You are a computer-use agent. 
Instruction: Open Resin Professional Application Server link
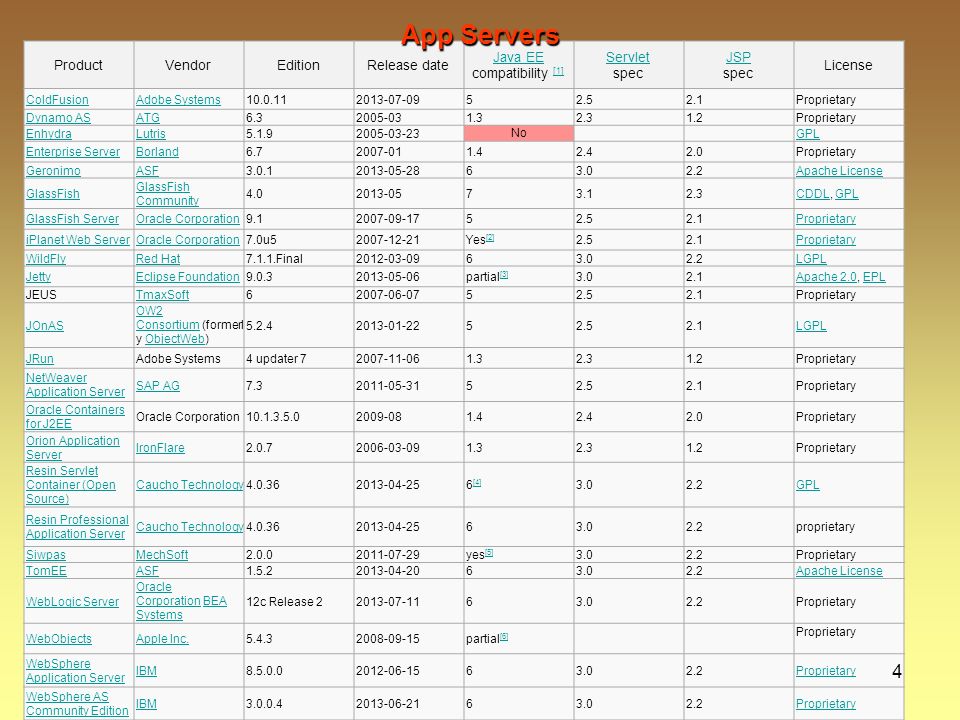(77, 527)
